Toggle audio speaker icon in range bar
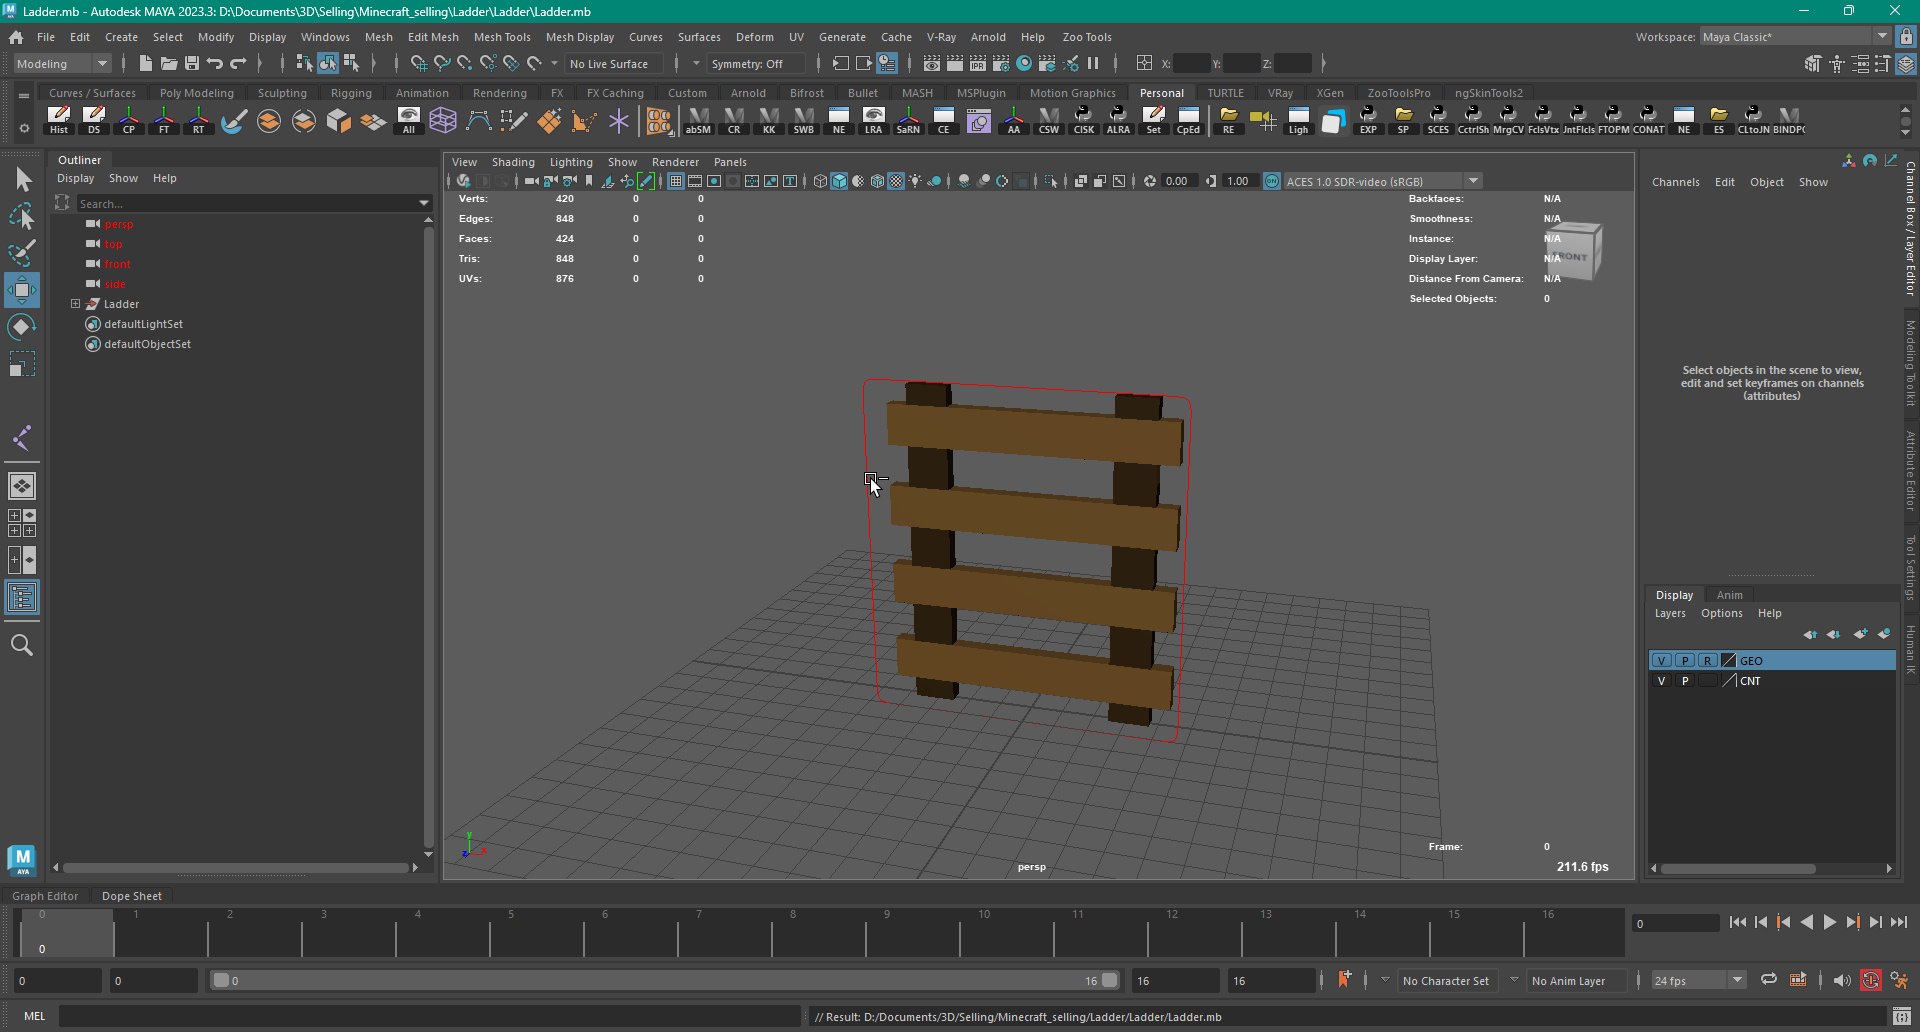The image size is (1920, 1032). [1841, 980]
